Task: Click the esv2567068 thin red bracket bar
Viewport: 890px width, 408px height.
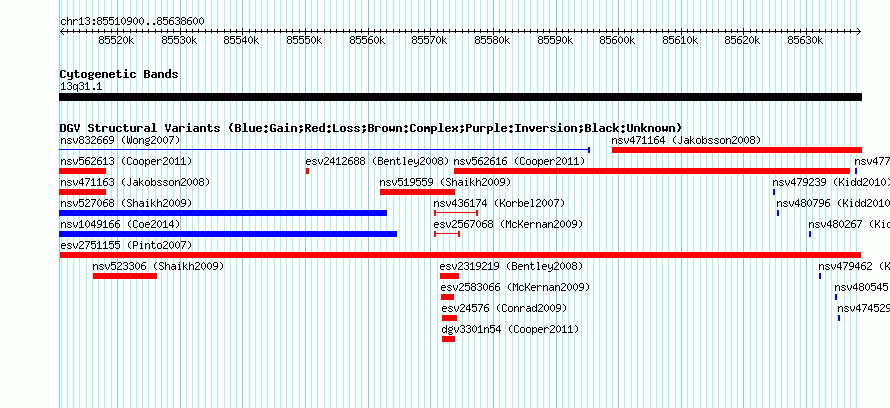Action: click(447, 234)
